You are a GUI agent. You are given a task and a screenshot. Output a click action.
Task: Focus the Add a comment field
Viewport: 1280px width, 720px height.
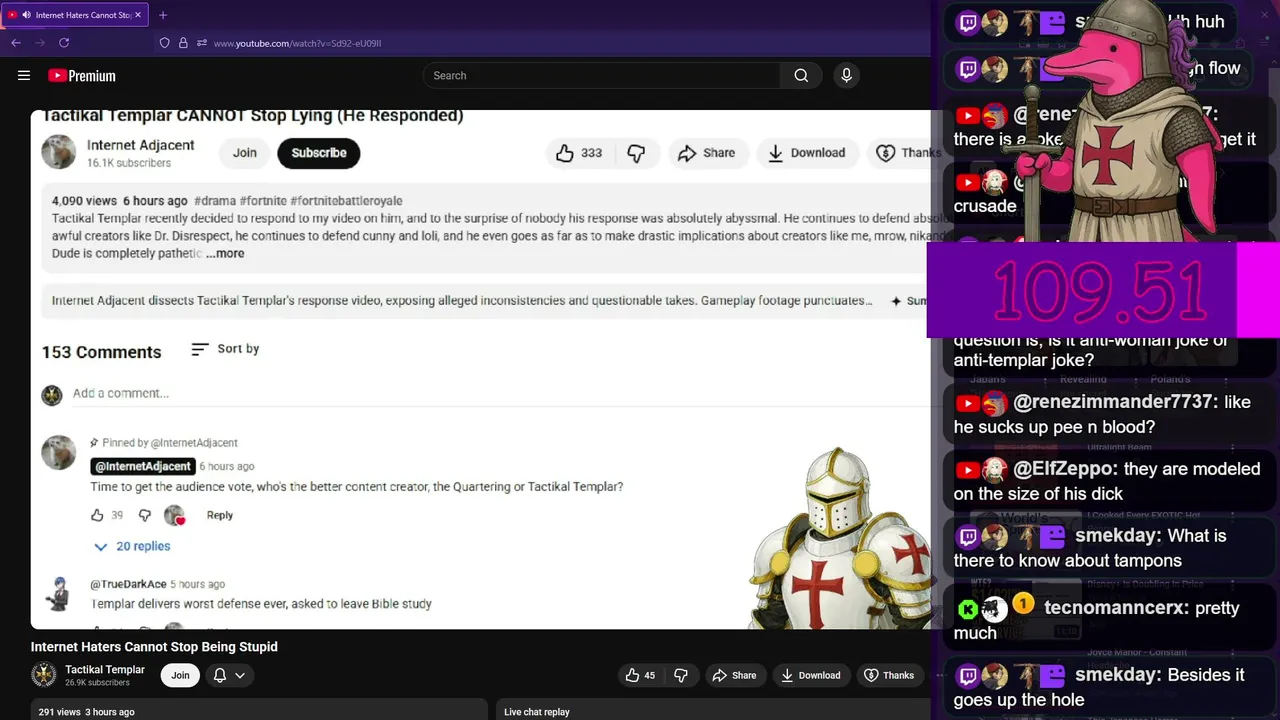pos(500,394)
